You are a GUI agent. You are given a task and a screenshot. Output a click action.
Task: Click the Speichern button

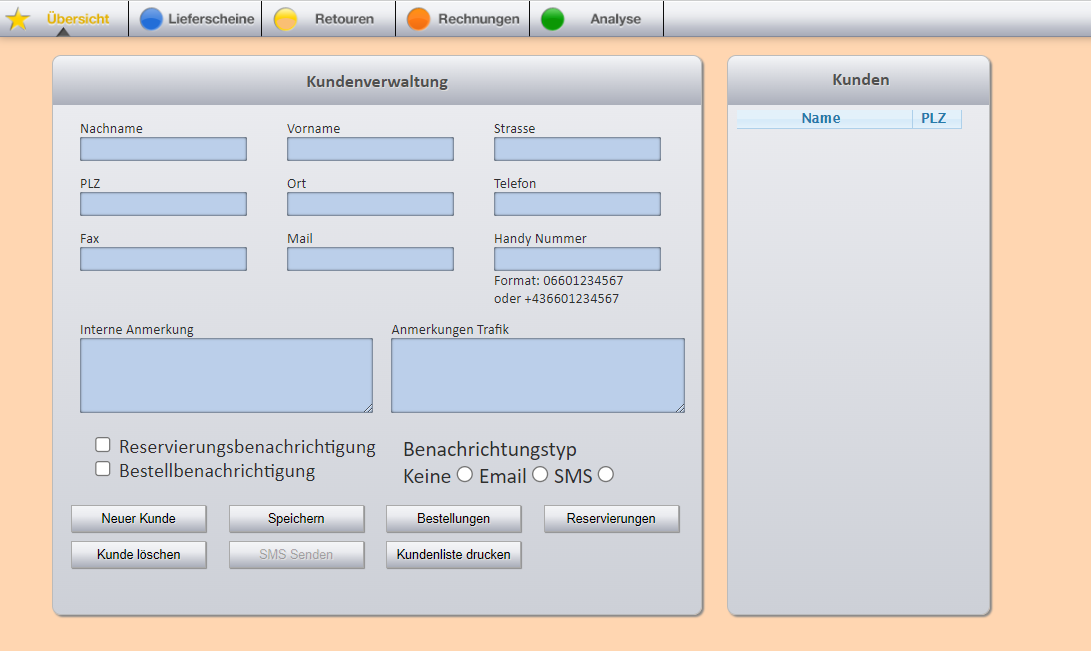point(296,519)
